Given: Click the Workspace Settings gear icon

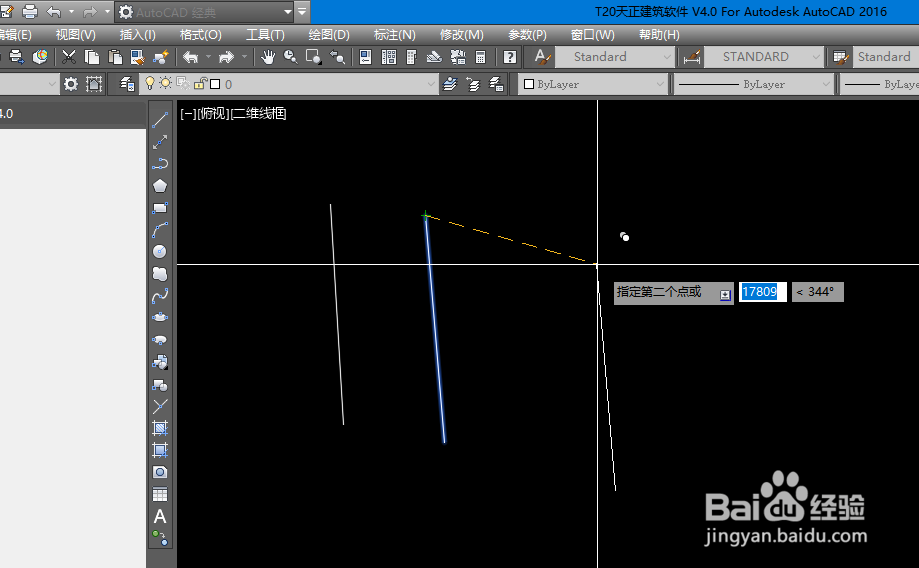Looking at the screenshot, I should click(x=71, y=84).
